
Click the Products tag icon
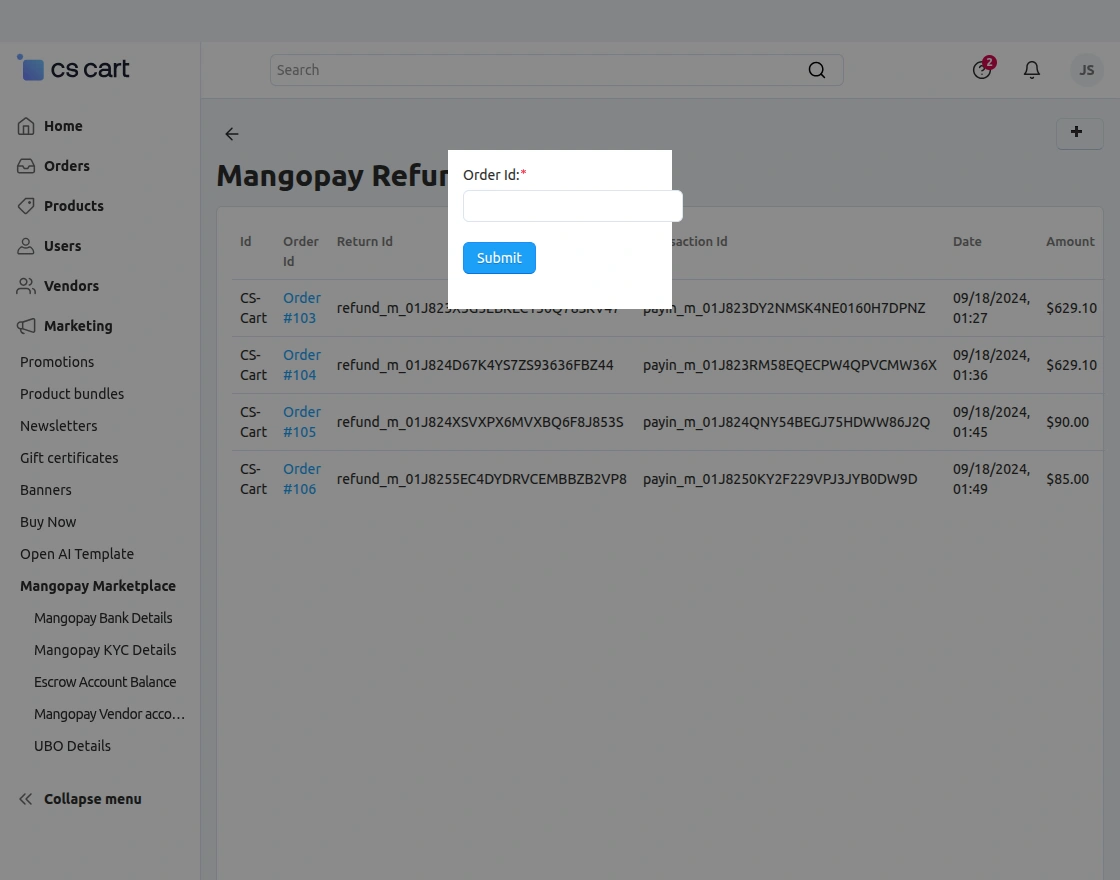pos(26,206)
